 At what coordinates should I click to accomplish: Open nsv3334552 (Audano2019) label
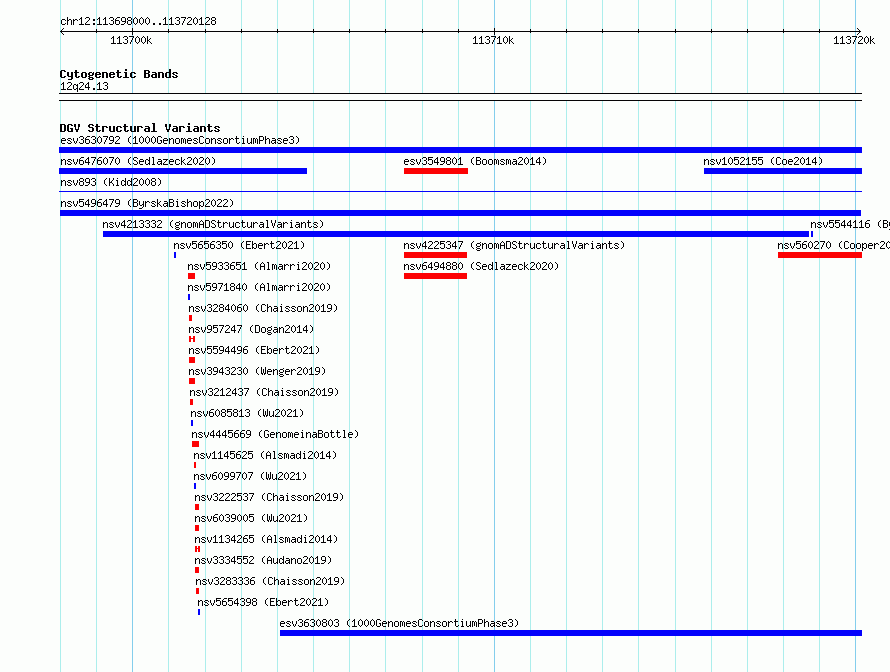[263, 560]
